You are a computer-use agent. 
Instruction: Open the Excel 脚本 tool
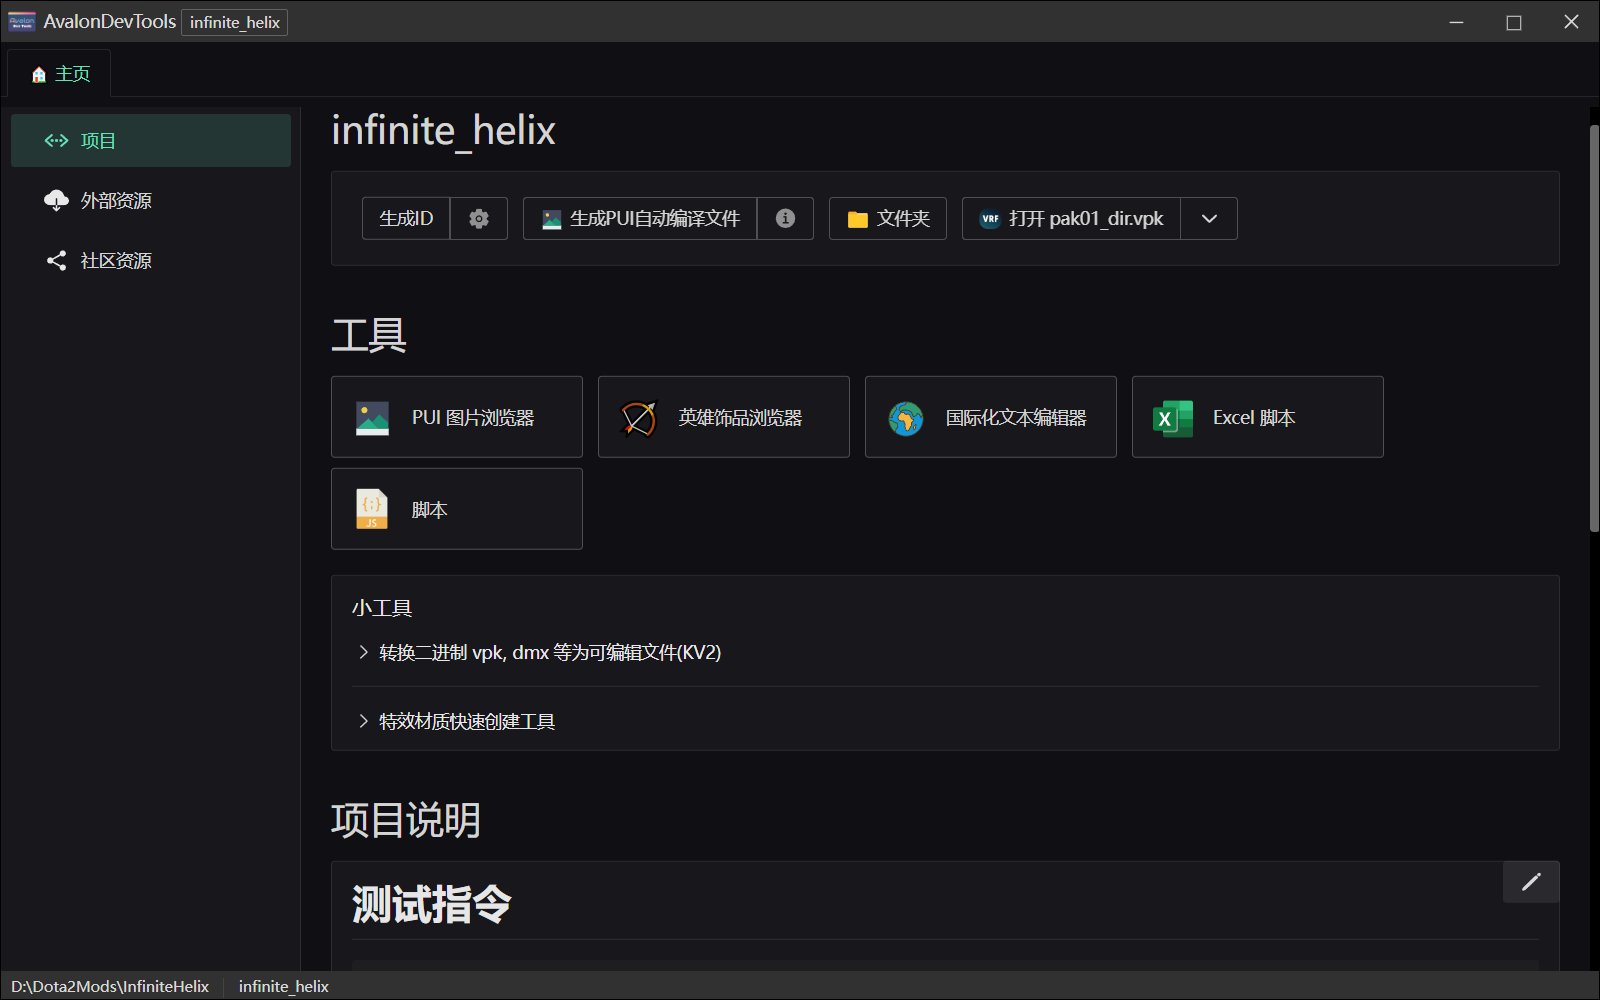[1258, 417]
